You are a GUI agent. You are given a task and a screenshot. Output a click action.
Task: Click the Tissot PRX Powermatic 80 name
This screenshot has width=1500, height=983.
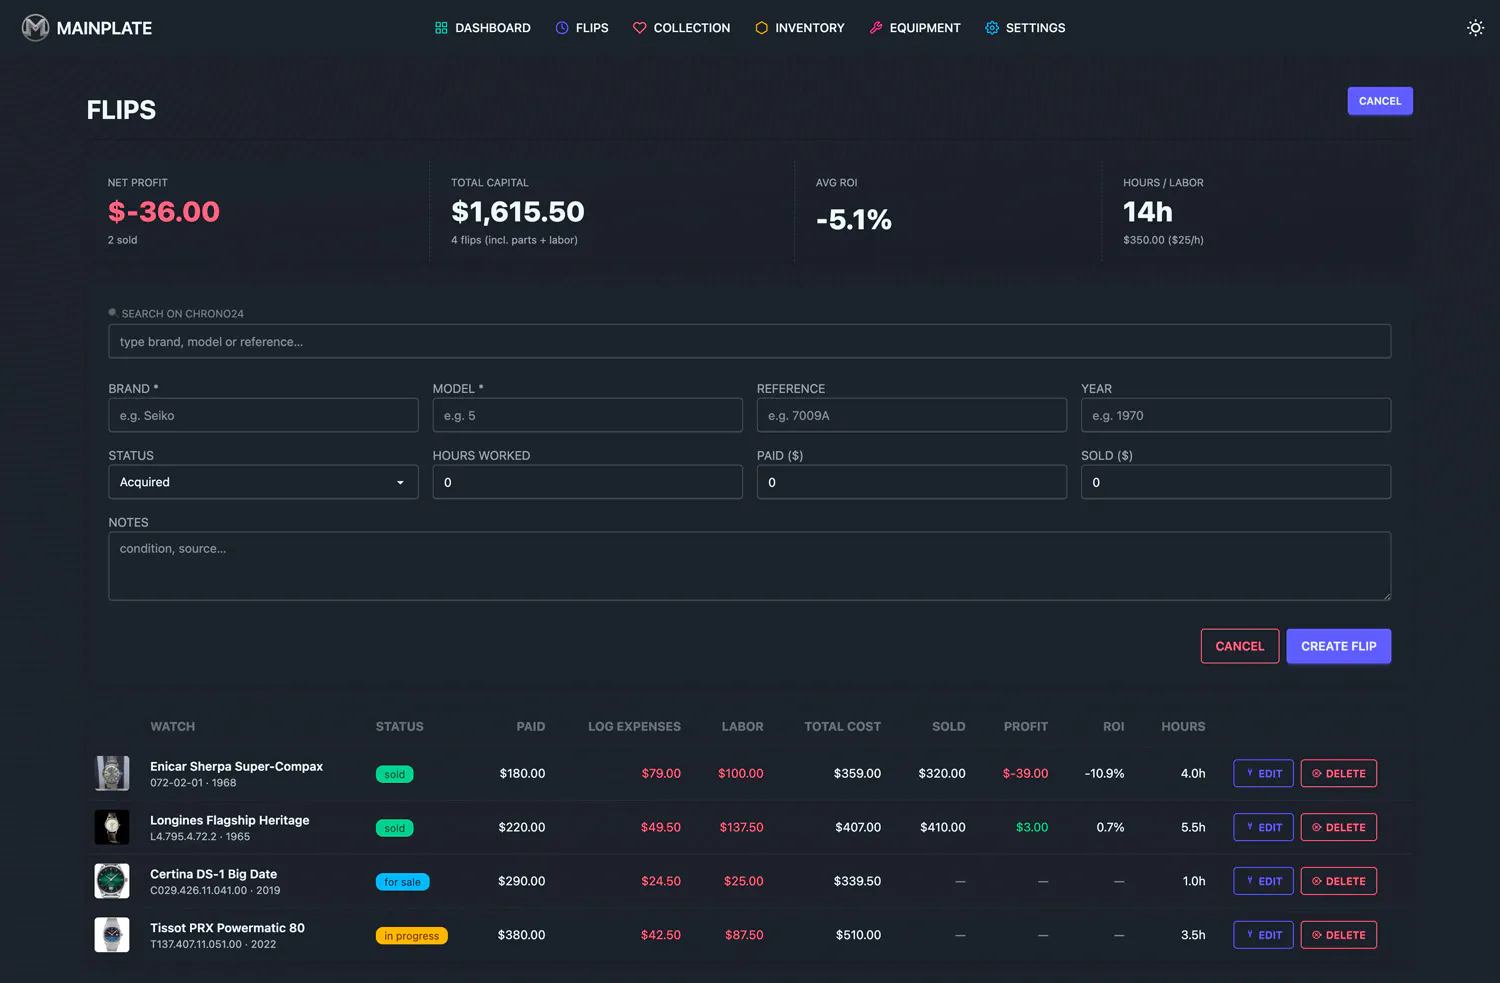point(227,928)
